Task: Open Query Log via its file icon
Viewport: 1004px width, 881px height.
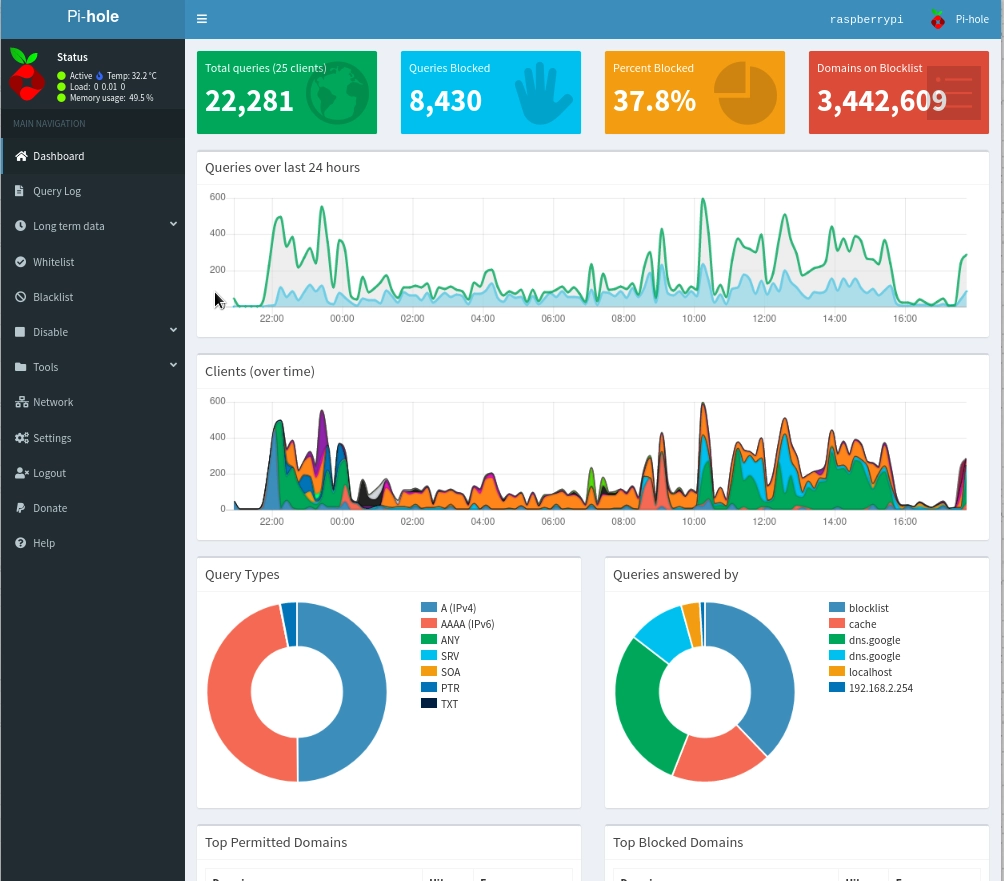Action: pos(19,191)
